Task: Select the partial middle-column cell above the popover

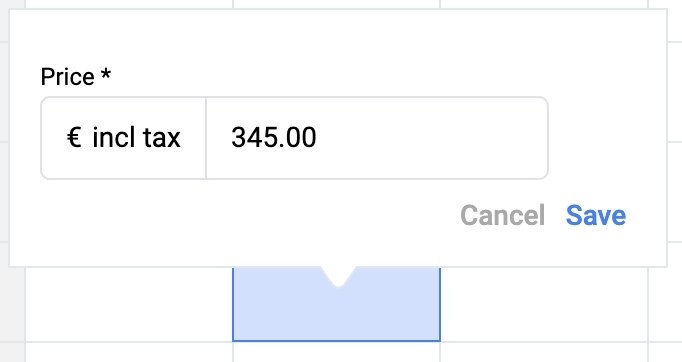Action: click(x=336, y=4)
